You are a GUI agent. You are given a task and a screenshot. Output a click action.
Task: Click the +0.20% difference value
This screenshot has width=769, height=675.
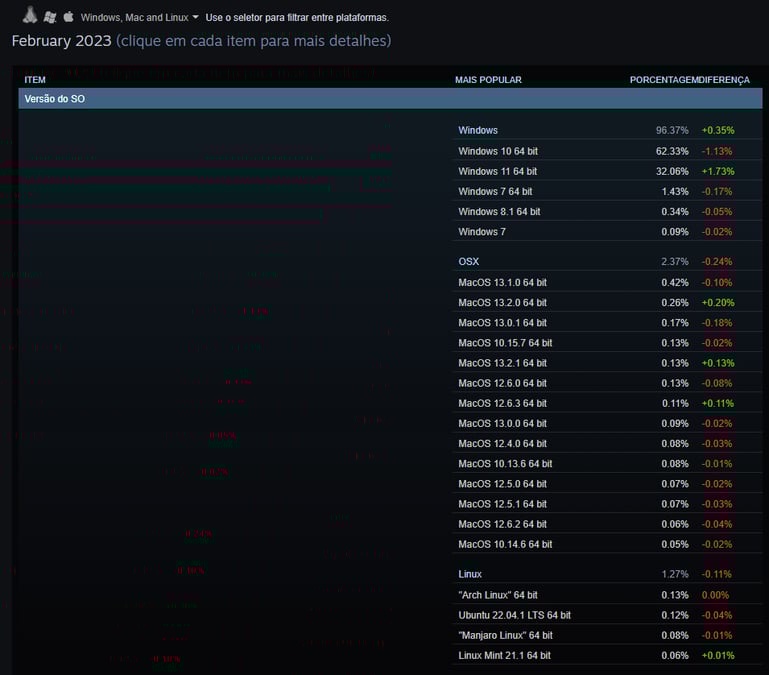718,303
